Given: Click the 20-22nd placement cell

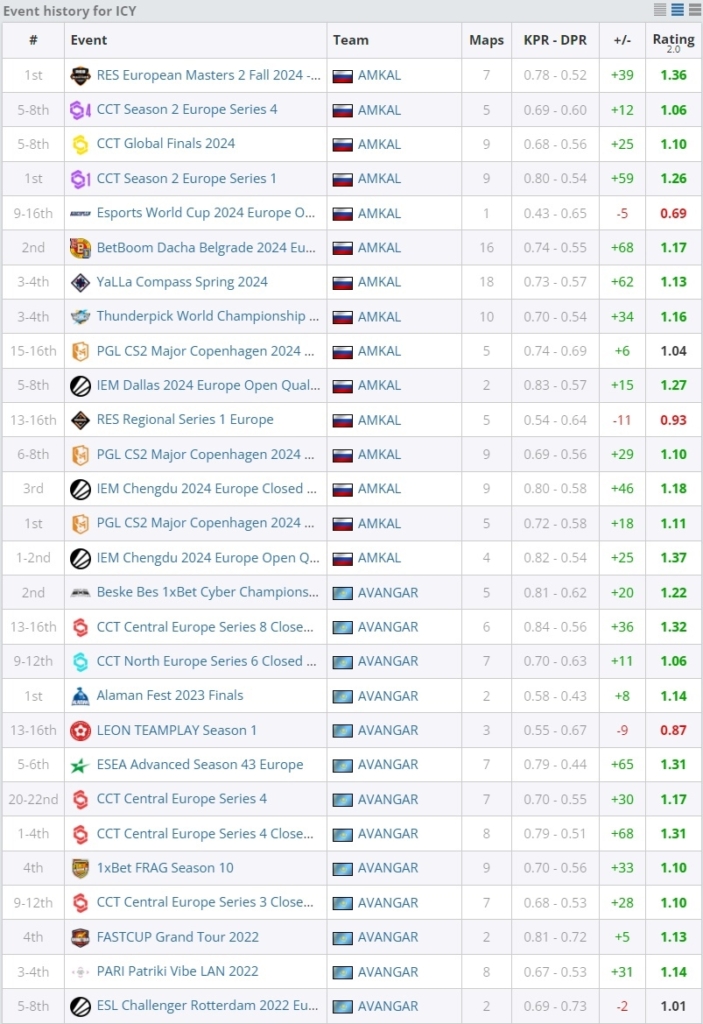Looking at the screenshot, I should coord(33,799).
